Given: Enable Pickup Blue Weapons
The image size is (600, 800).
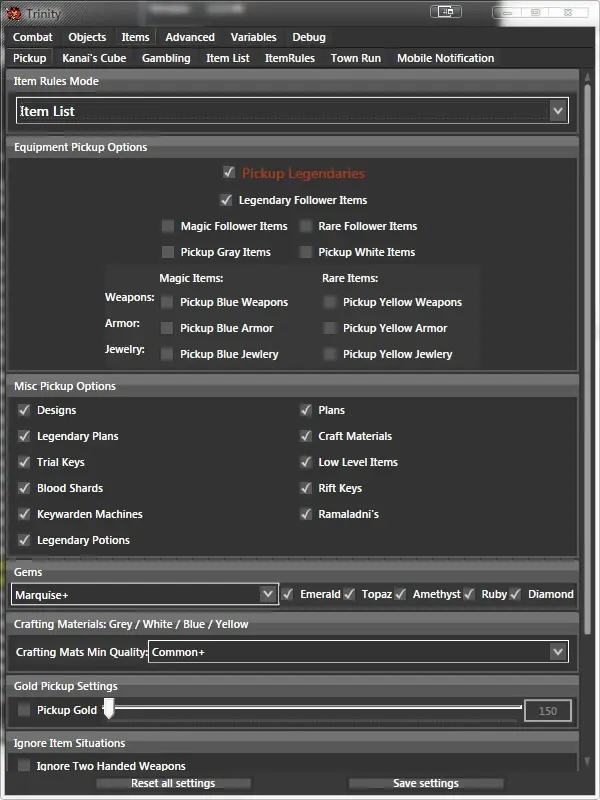Looking at the screenshot, I should click(168, 302).
